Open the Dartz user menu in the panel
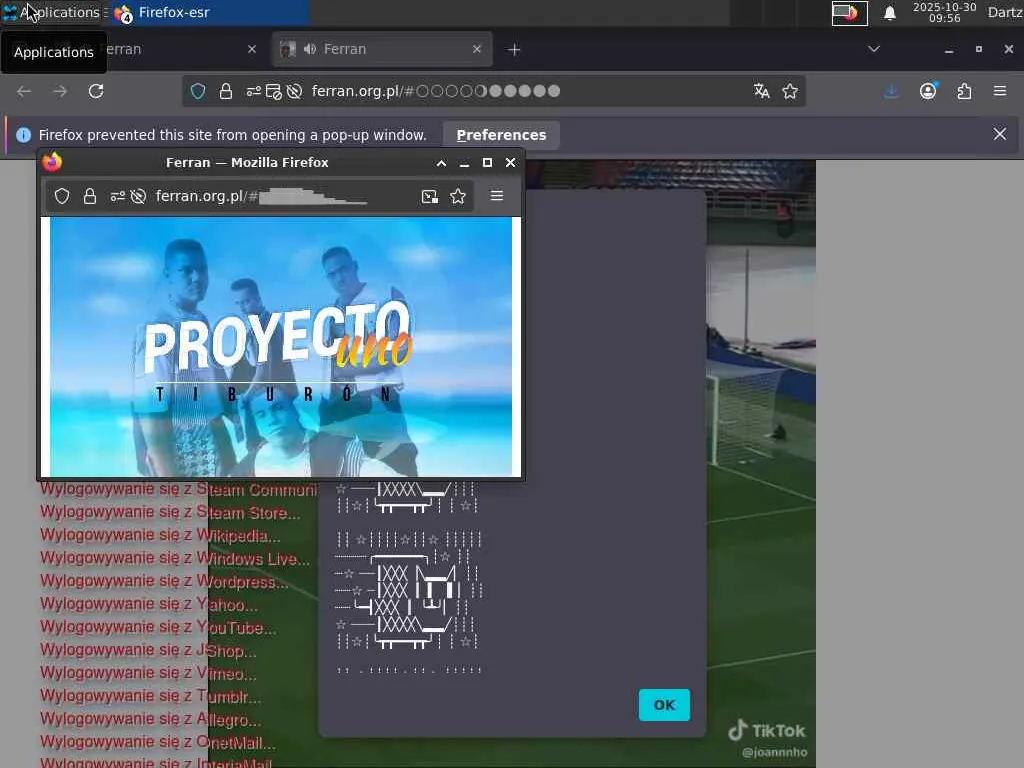 click(x=1005, y=12)
